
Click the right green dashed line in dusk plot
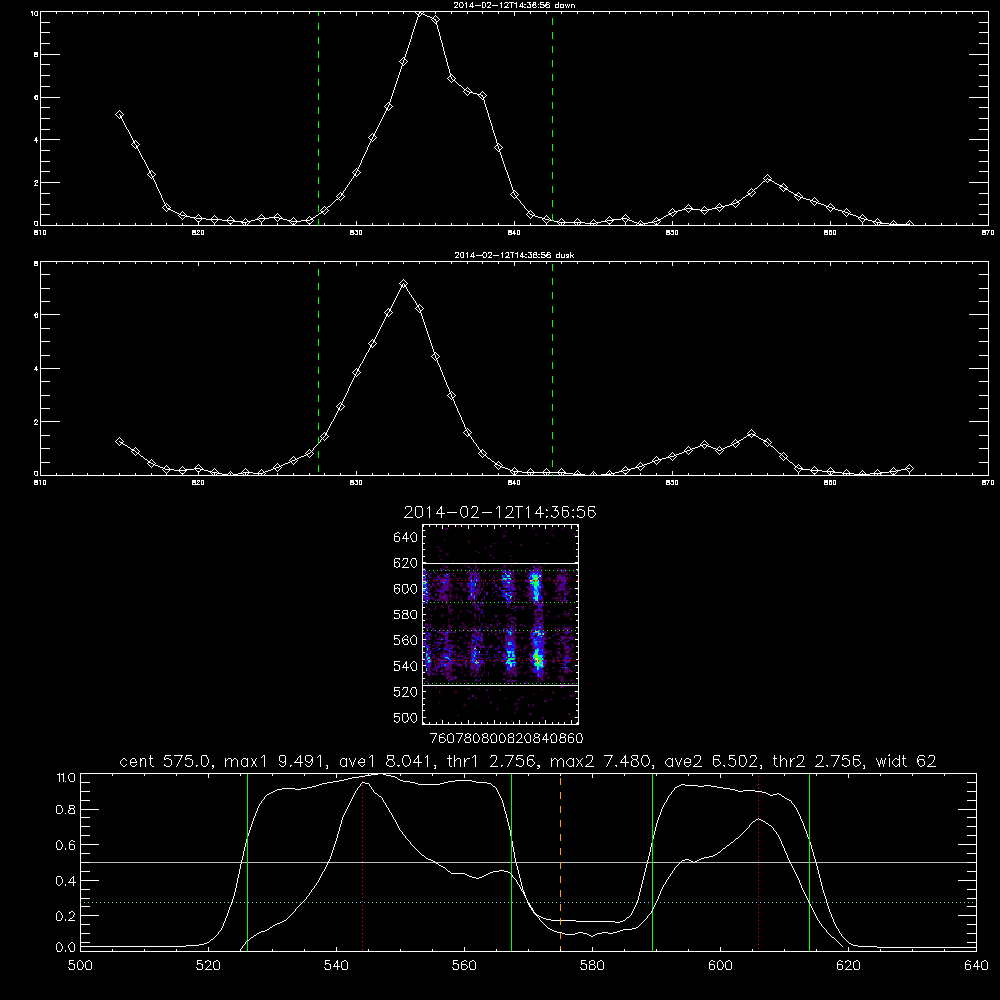coord(552,369)
